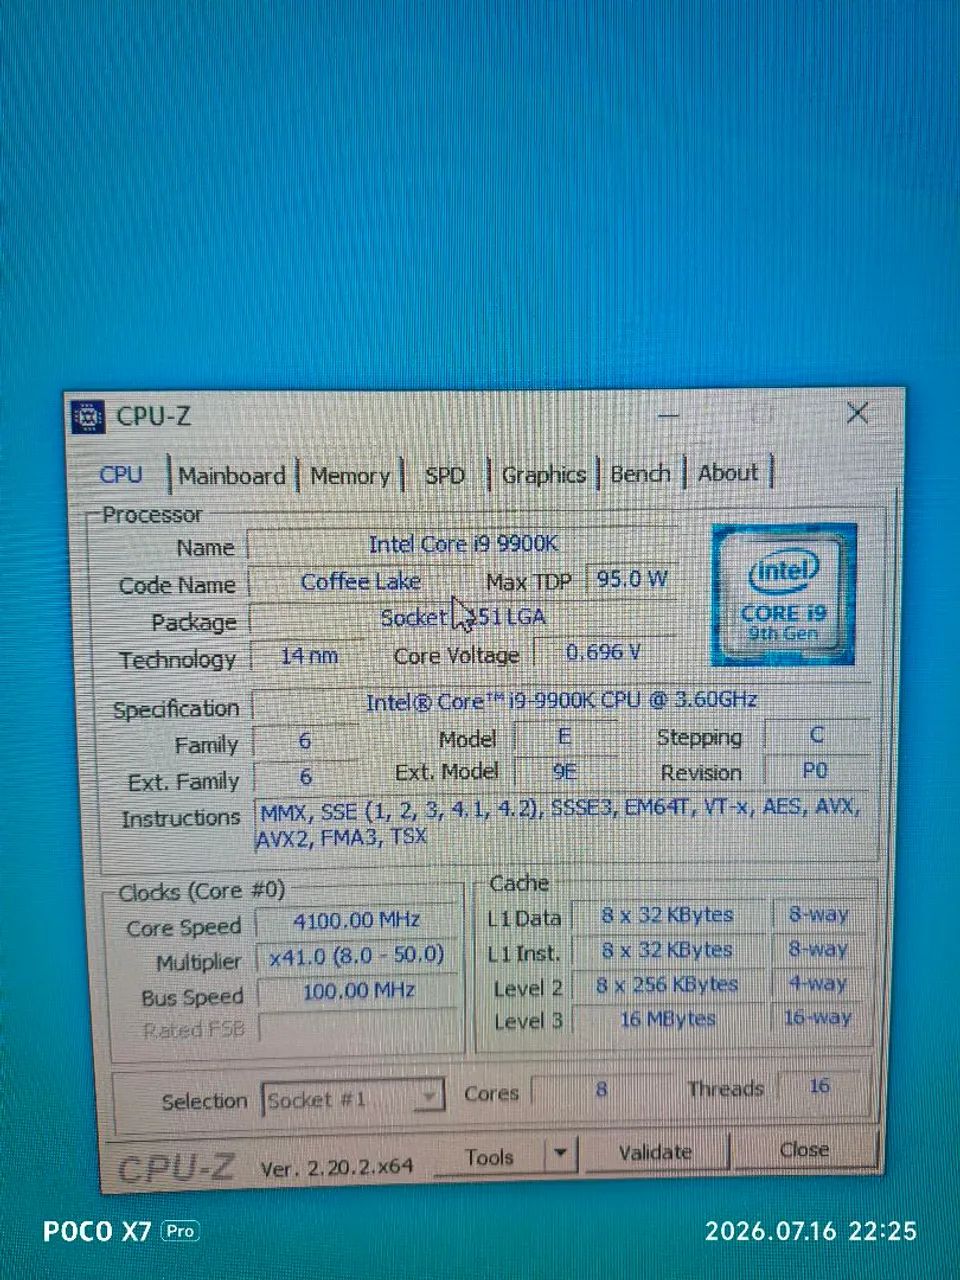The height and width of the screenshot is (1280, 960).
Task: Click the Model value E
Action: point(565,738)
